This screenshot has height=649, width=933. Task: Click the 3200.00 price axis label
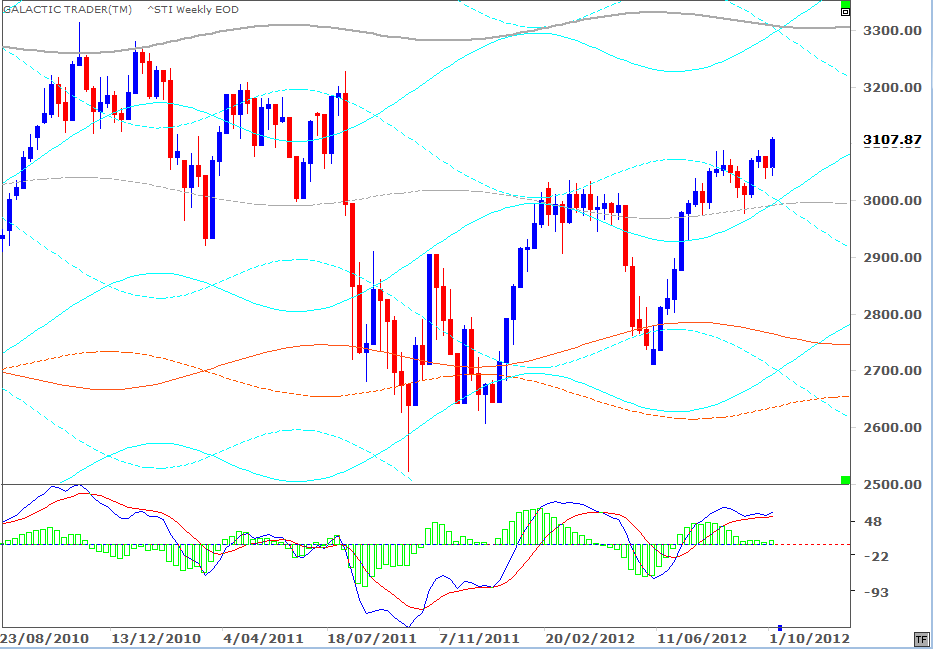(x=893, y=87)
